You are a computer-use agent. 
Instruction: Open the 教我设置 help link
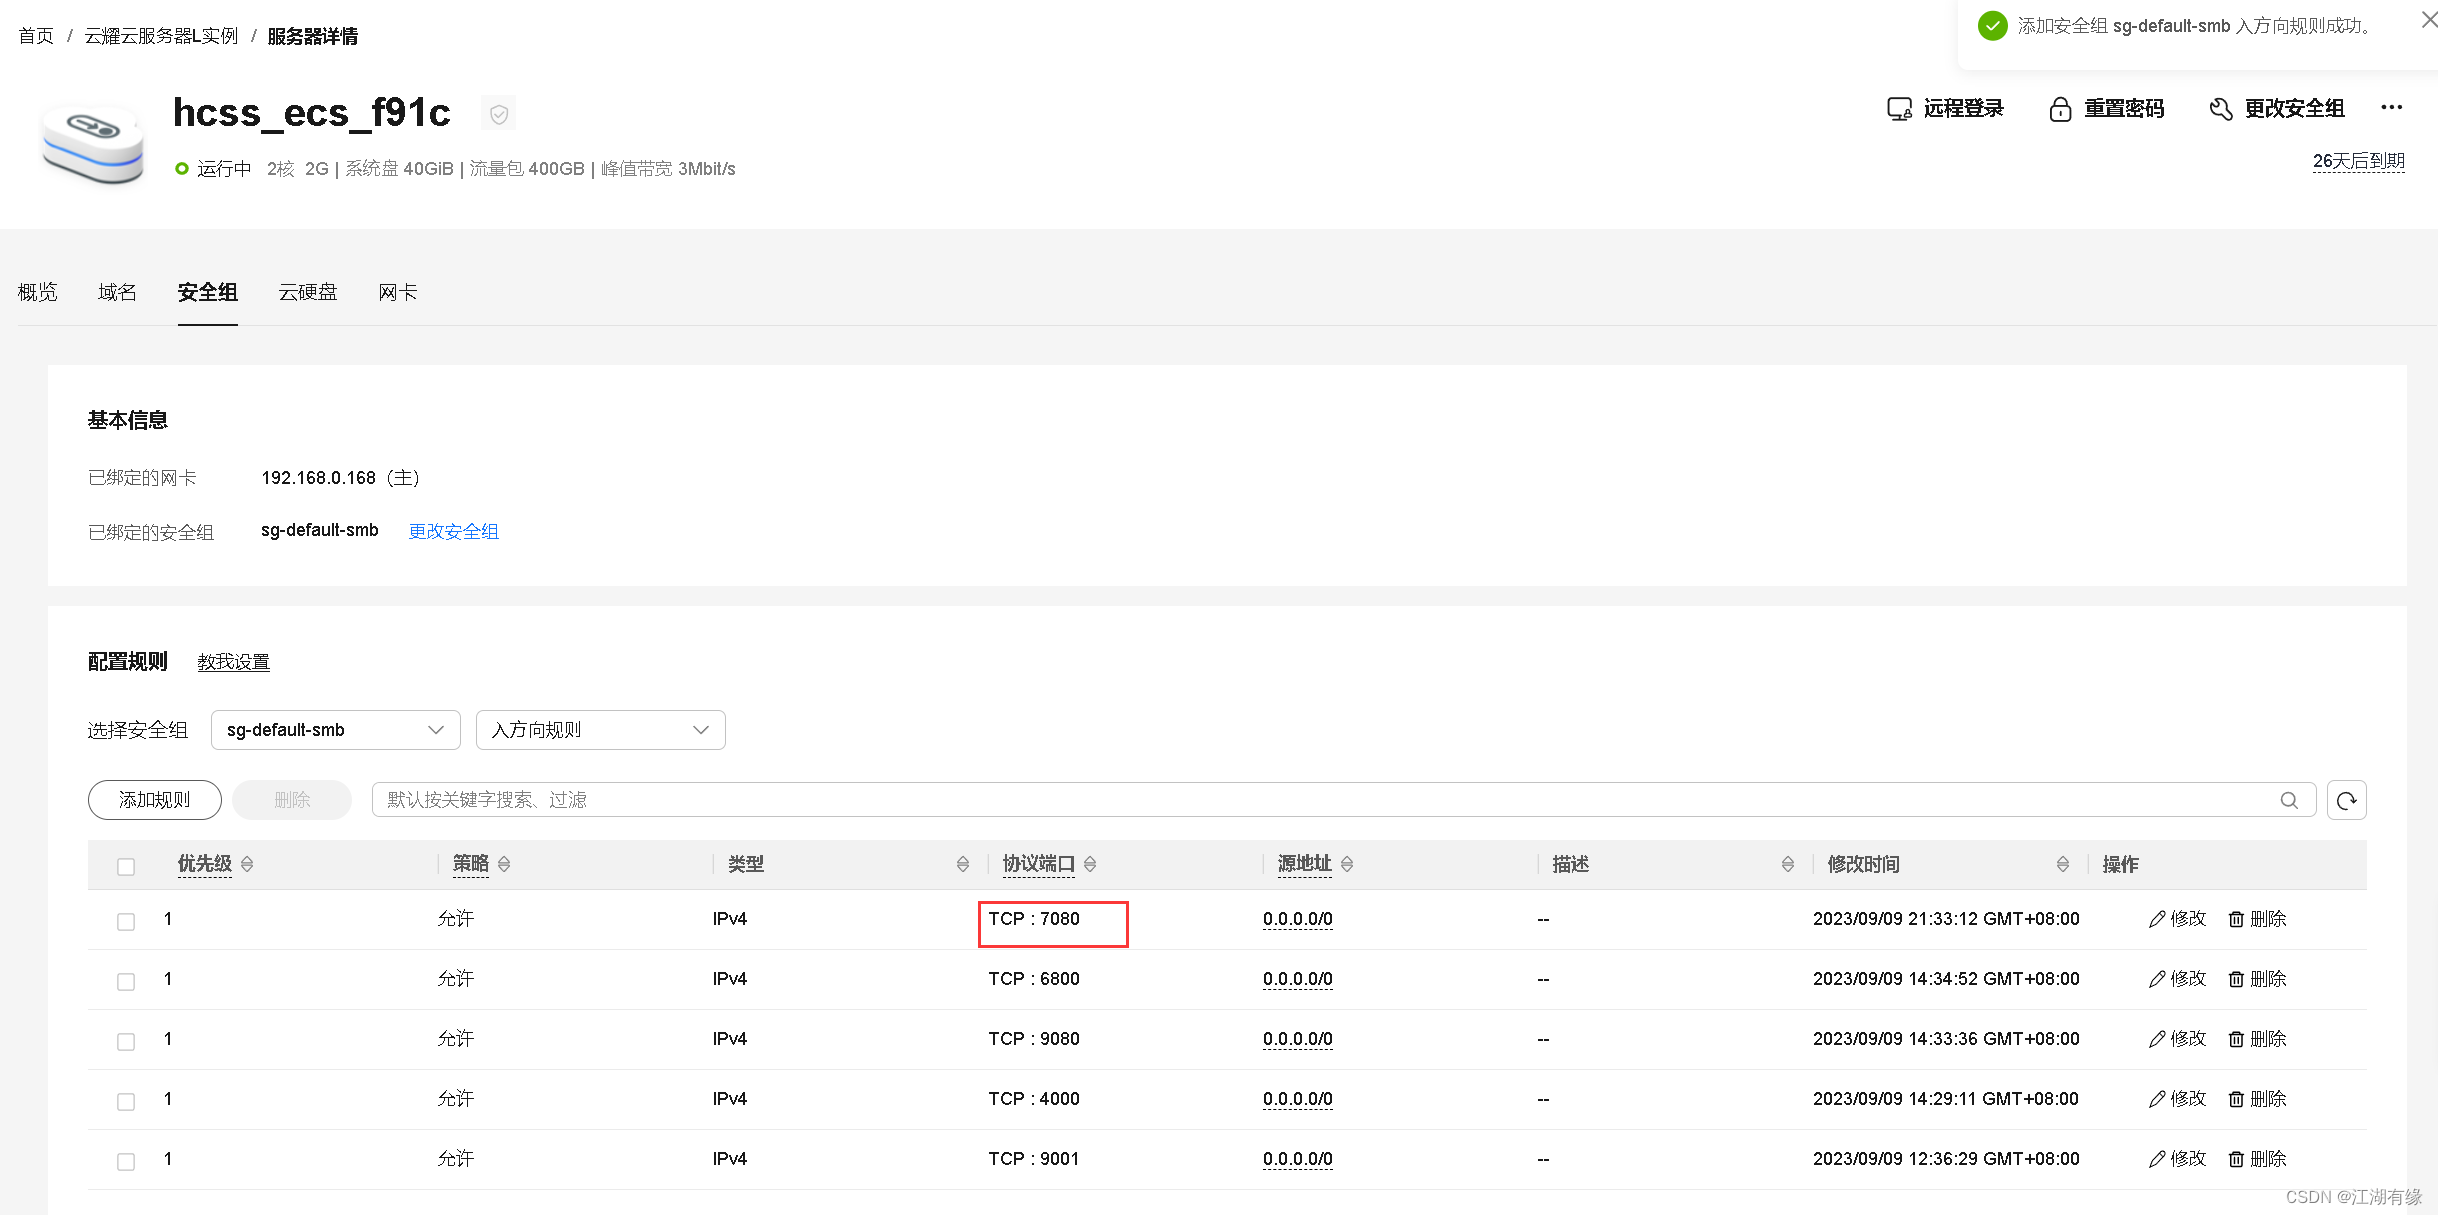pos(234,662)
